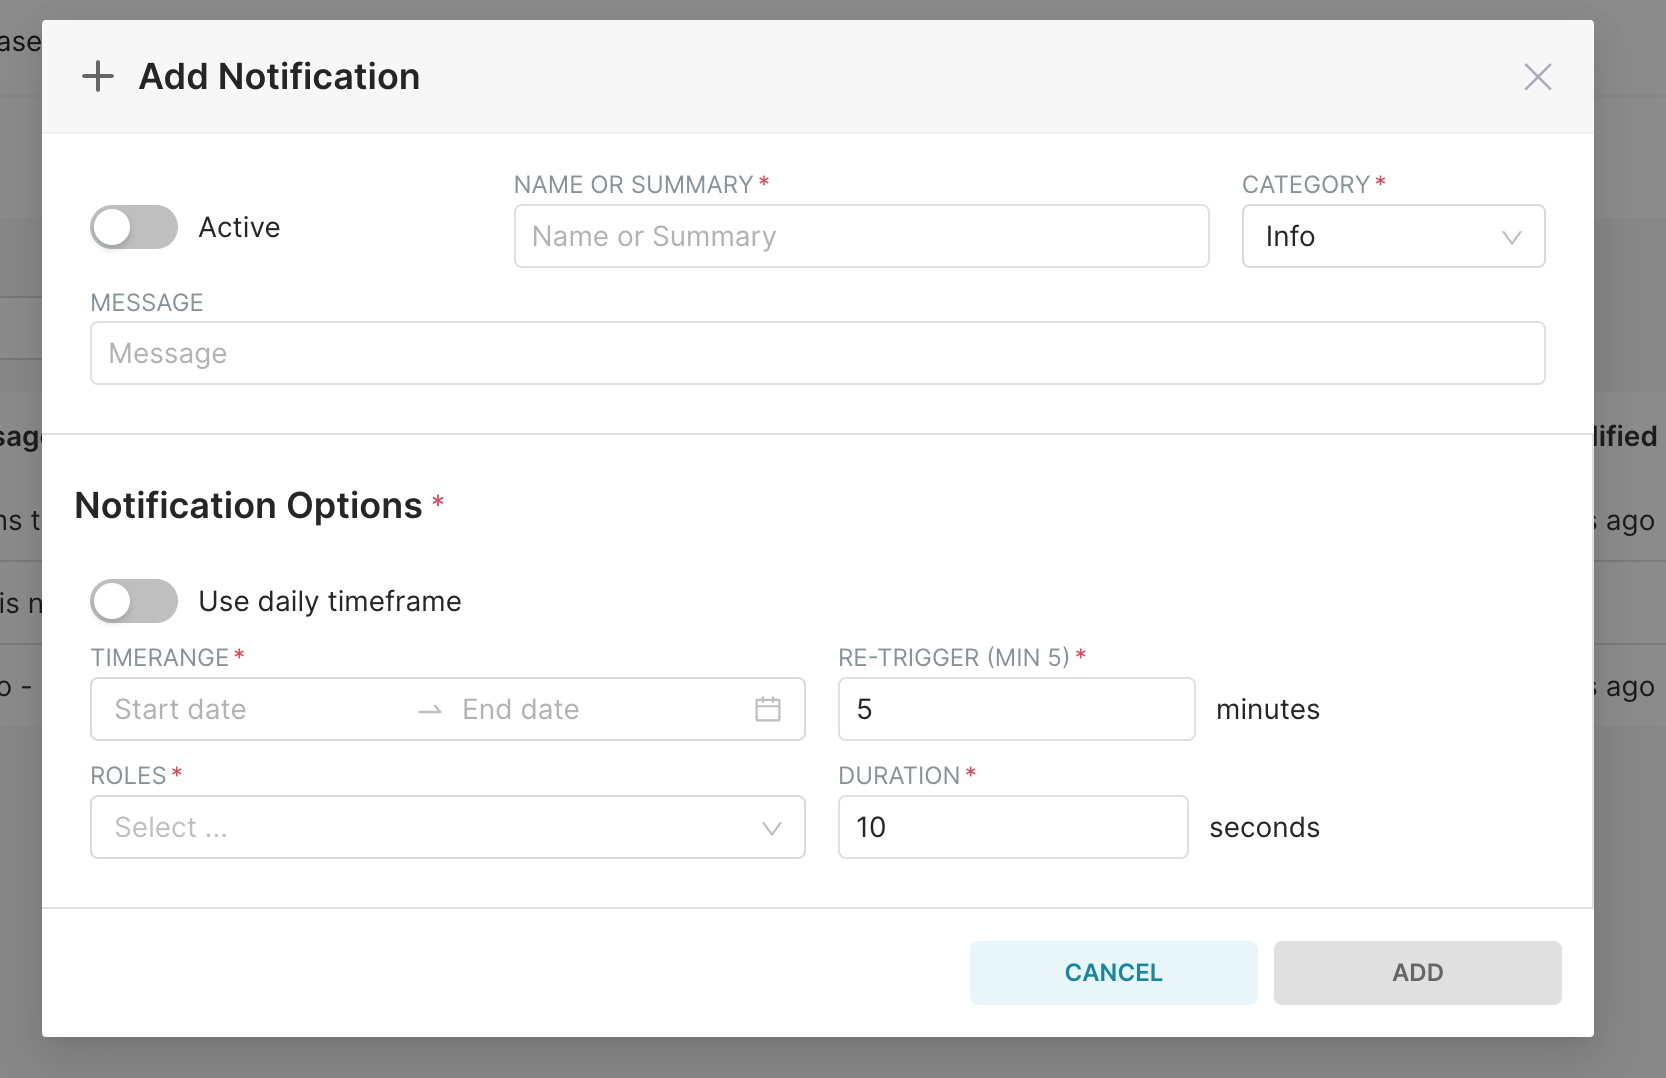
Task: Turn on Use daily timeframe
Action: [133, 601]
